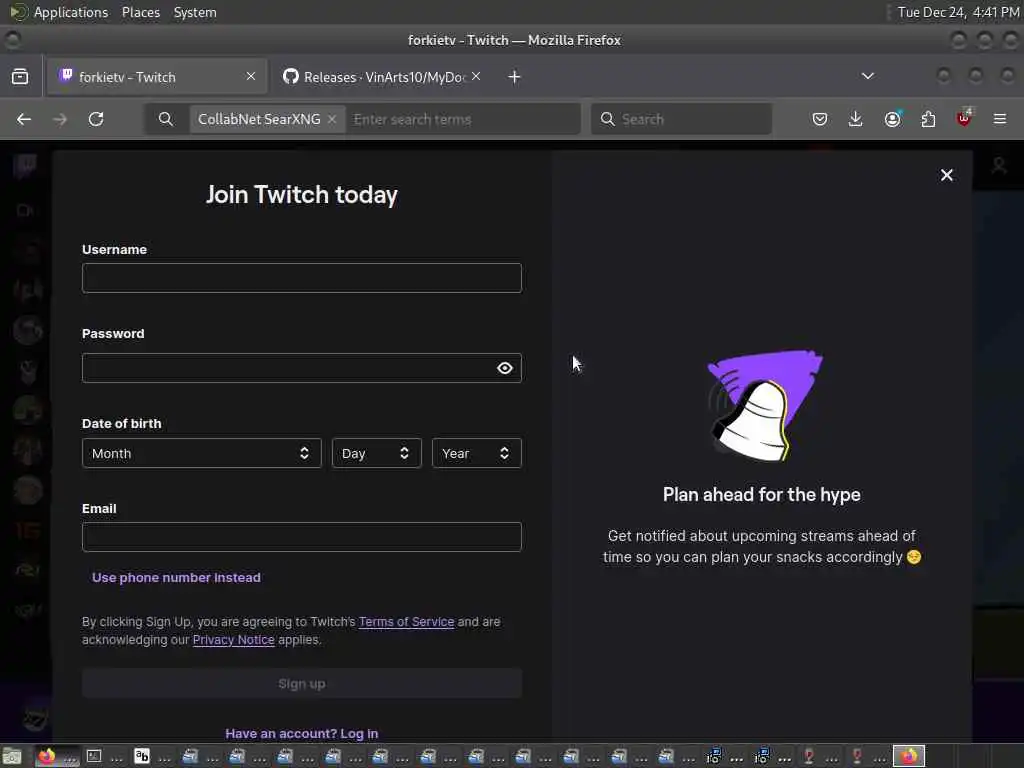Open the Applications menu
Image resolution: width=1024 pixels, height=768 pixels.
point(71,12)
